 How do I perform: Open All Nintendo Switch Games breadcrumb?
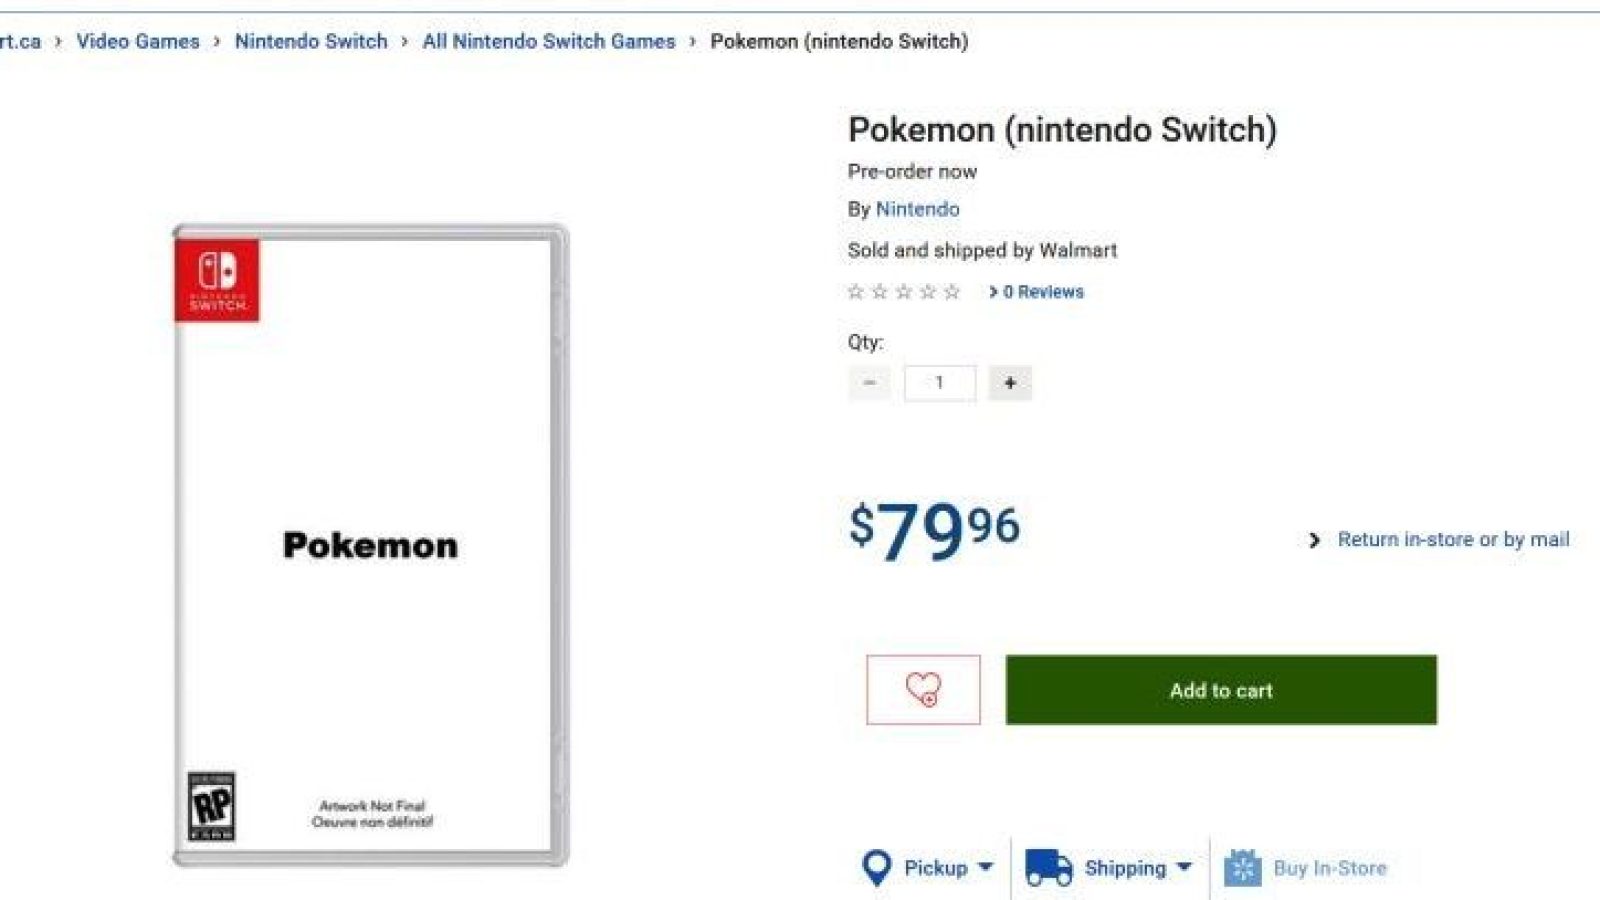(x=549, y=41)
